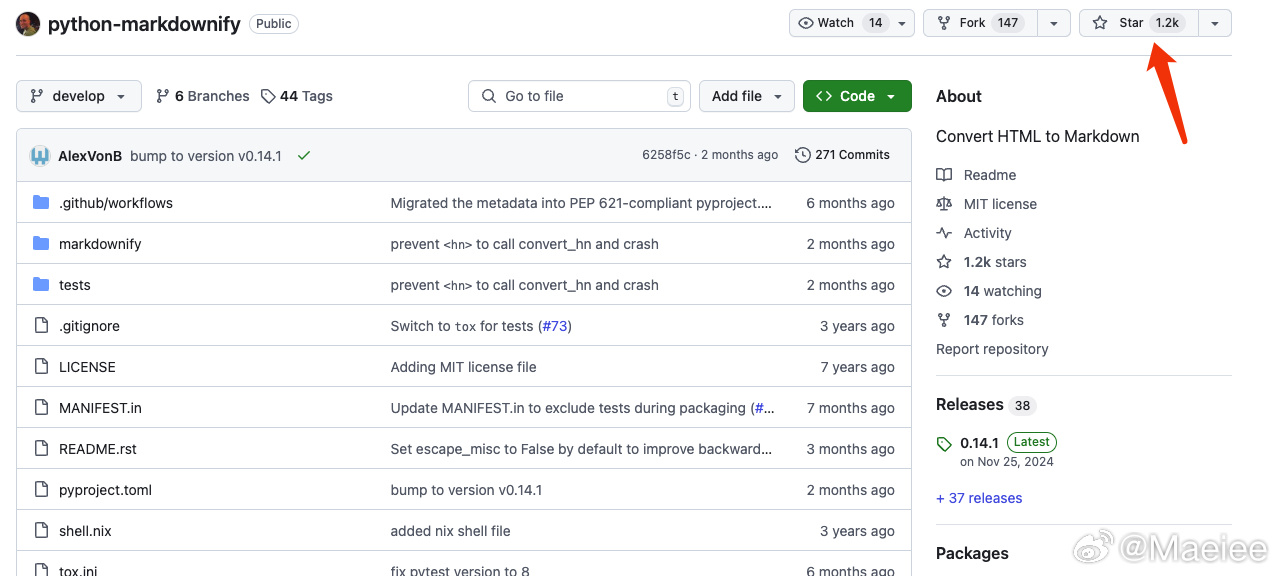Open commit history via 271 Commits
This screenshot has height=576, width=1279.
[842, 155]
